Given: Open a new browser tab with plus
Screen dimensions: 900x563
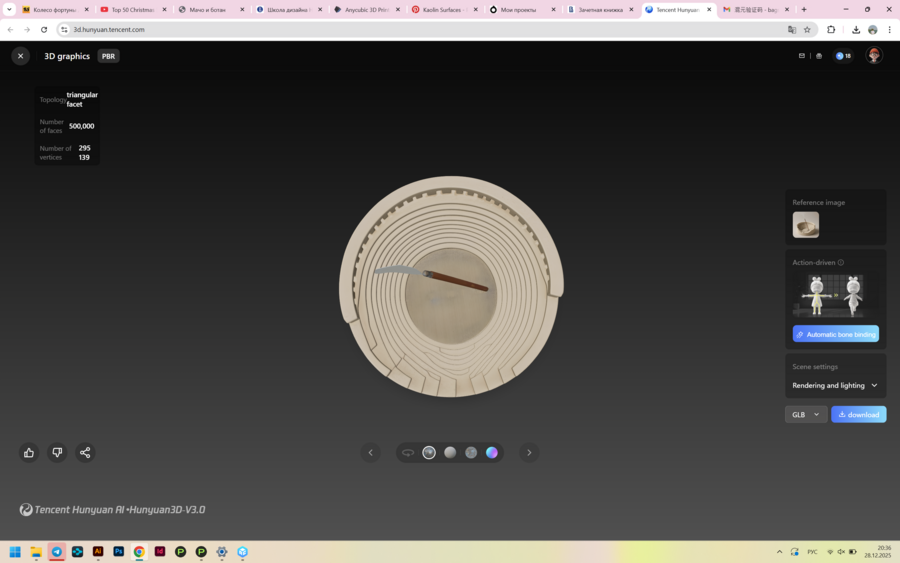Looking at the screenshot, I should [x=804, y=9].
